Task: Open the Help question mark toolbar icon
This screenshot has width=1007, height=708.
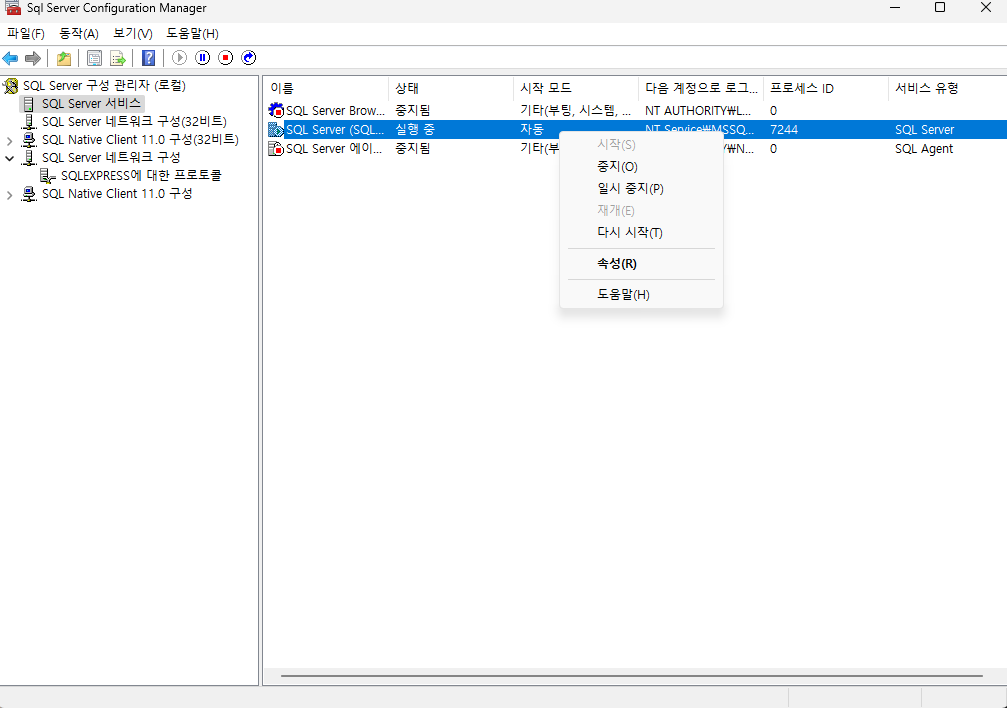Action: pos(148,58)
